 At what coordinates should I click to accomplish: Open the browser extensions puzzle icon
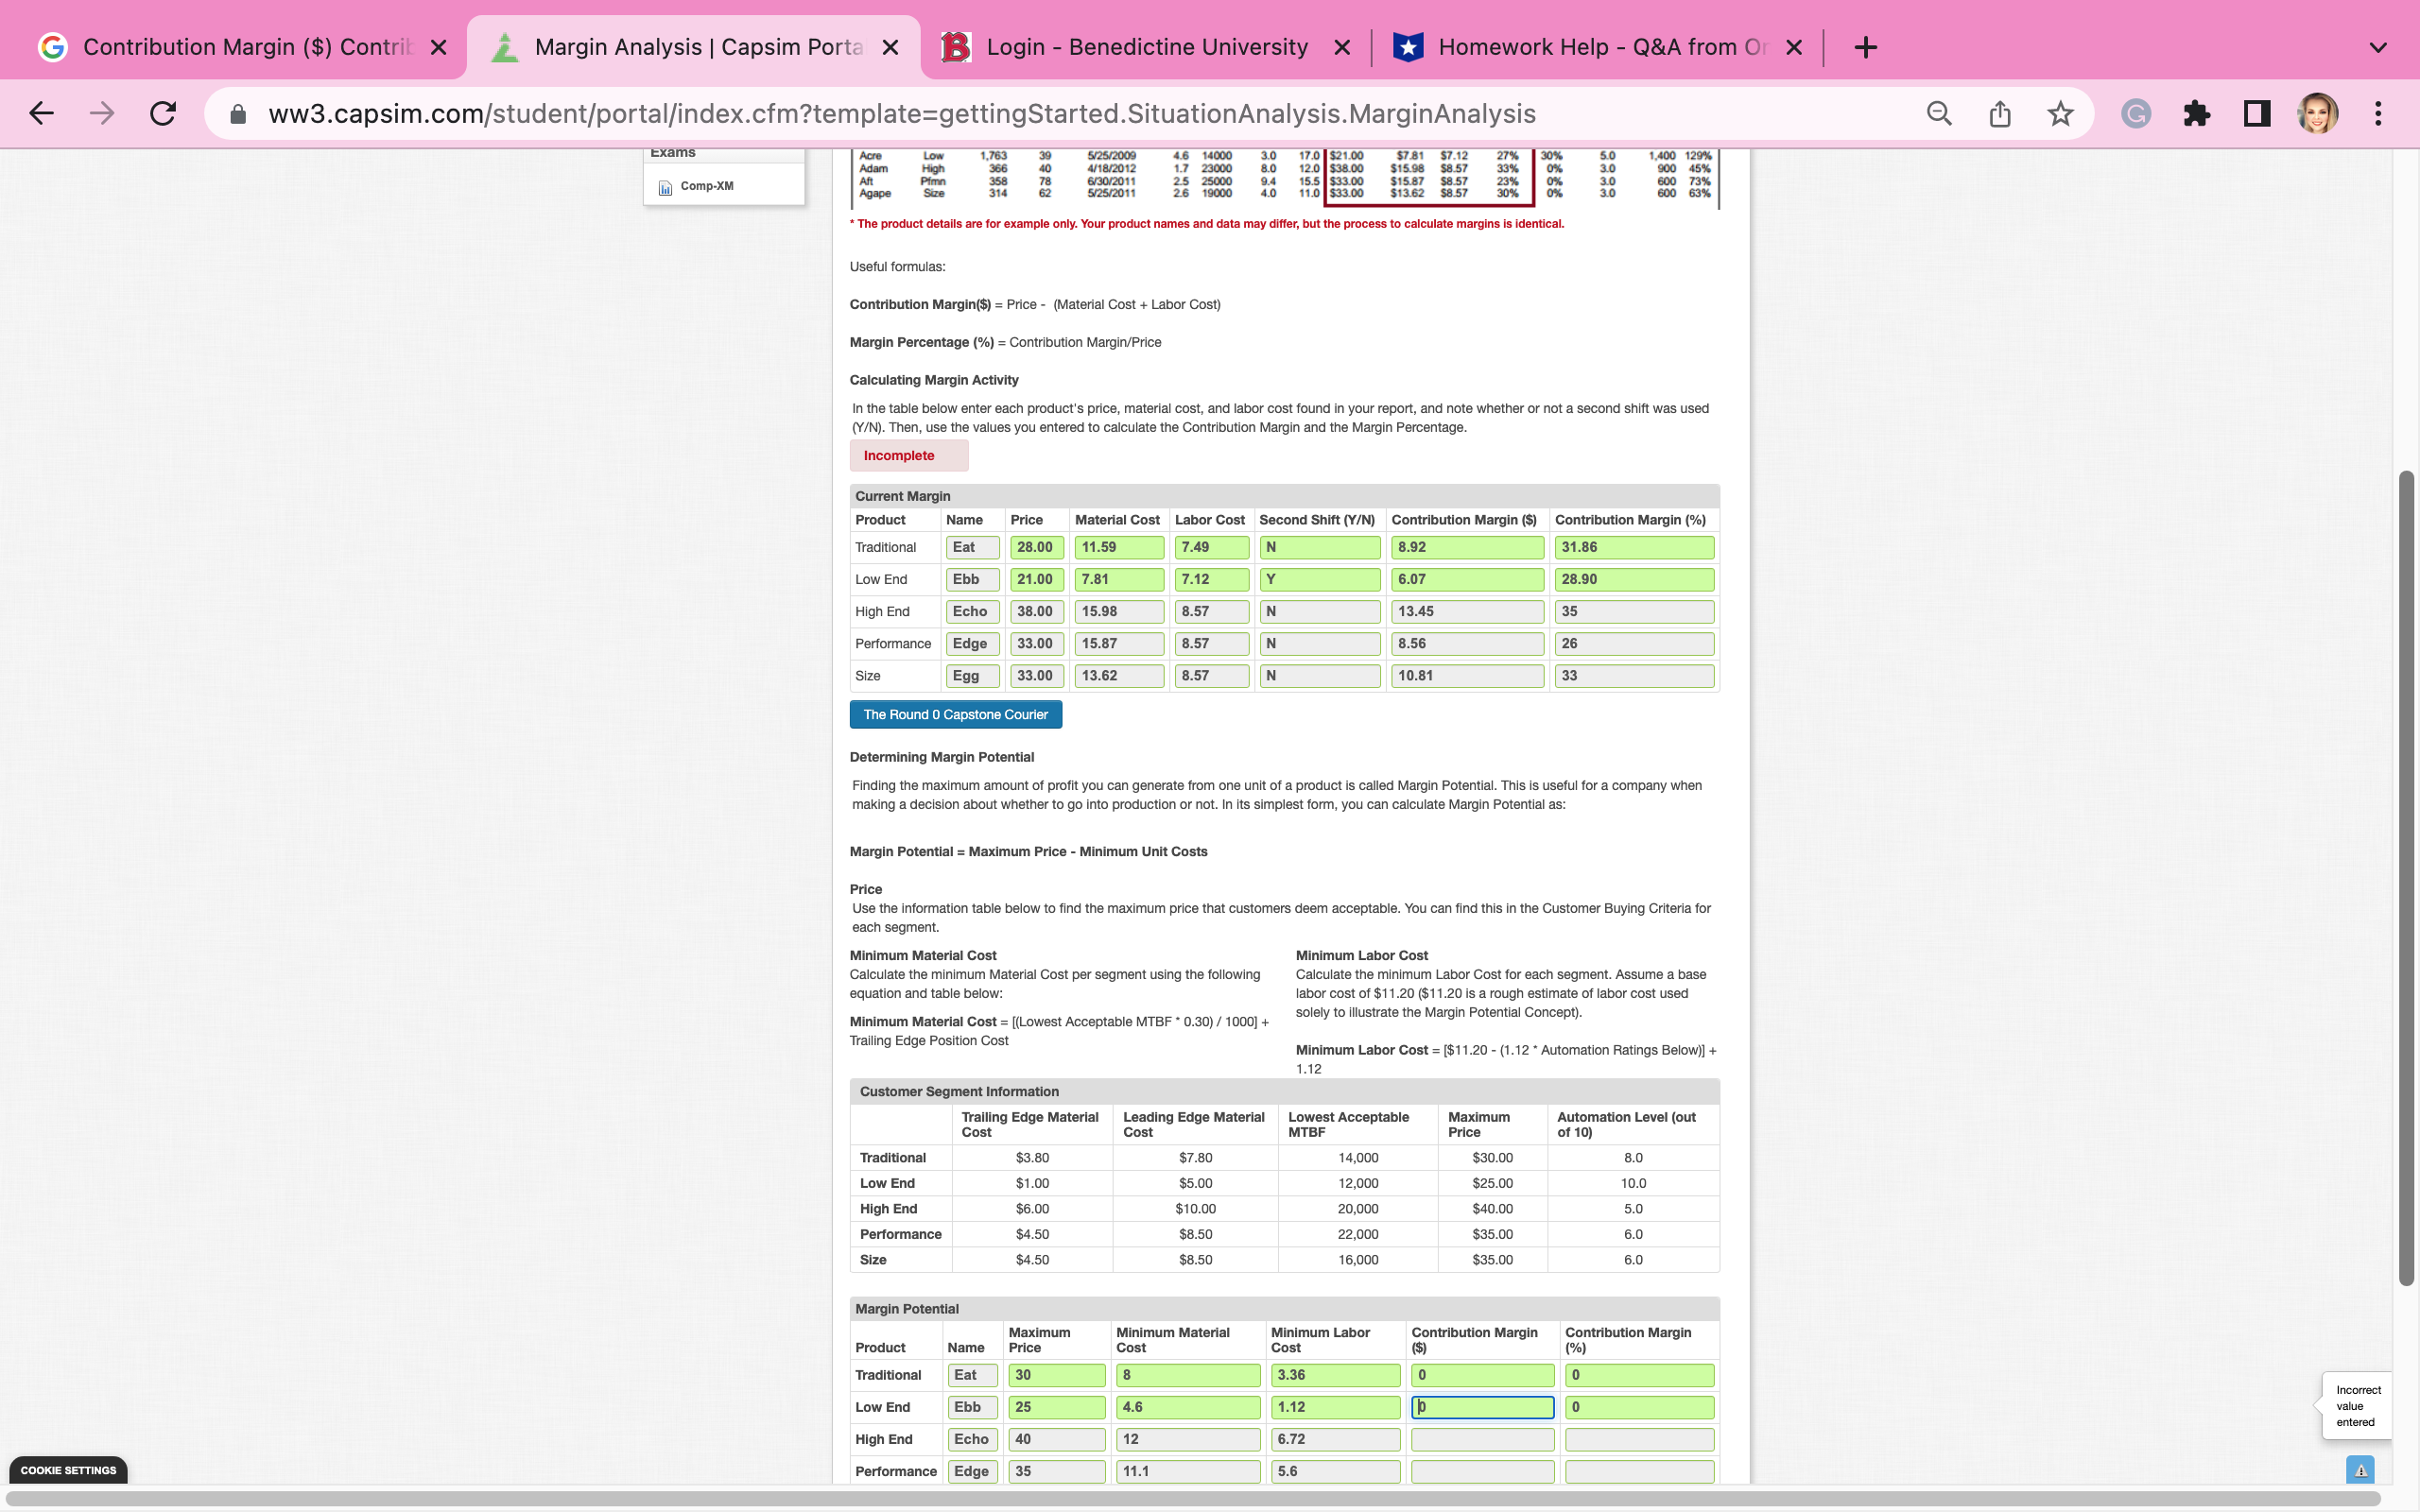[x=2196, y=113]
